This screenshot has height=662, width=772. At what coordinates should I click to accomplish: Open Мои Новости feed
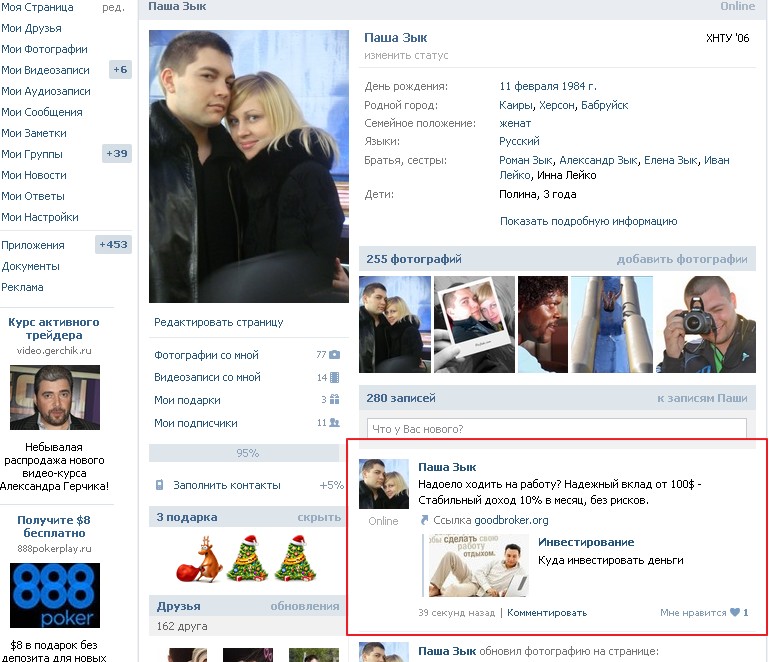[34, 175]
